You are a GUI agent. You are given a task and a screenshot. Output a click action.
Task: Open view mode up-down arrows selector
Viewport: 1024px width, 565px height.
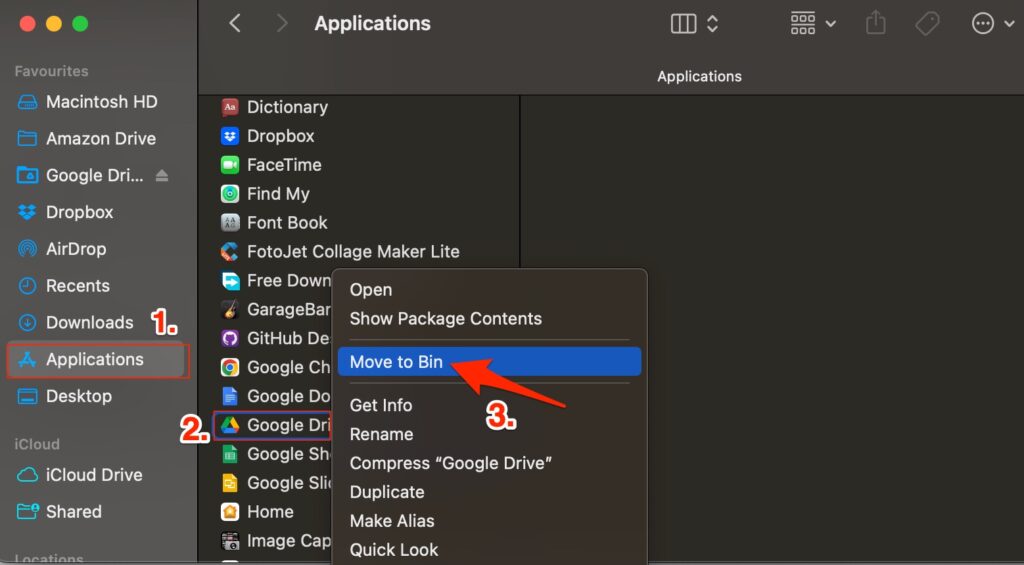(712, 24)
